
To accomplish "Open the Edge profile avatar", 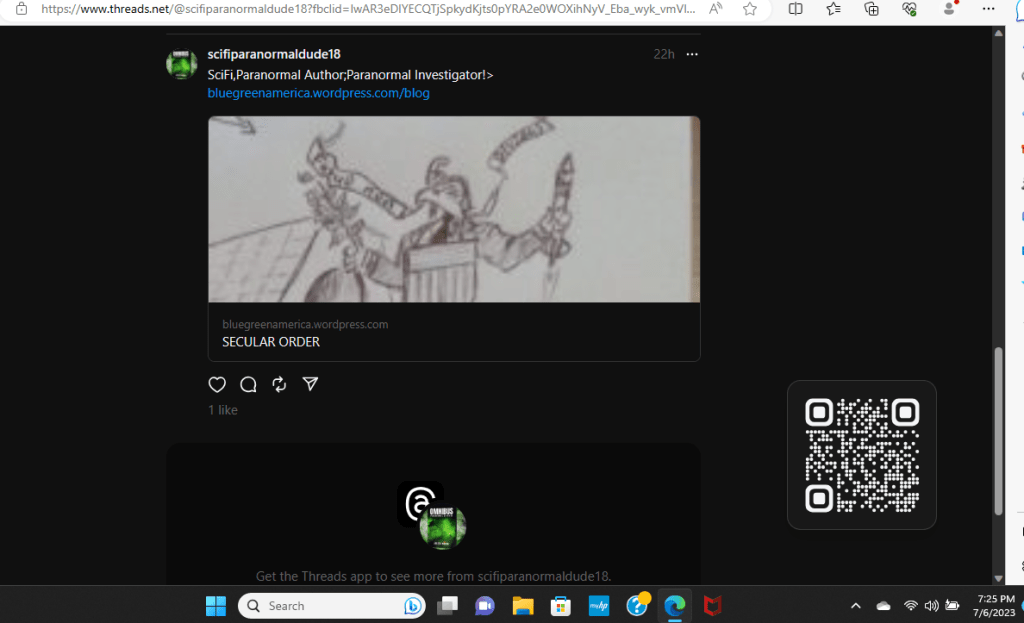I will (x=948, y=9).
